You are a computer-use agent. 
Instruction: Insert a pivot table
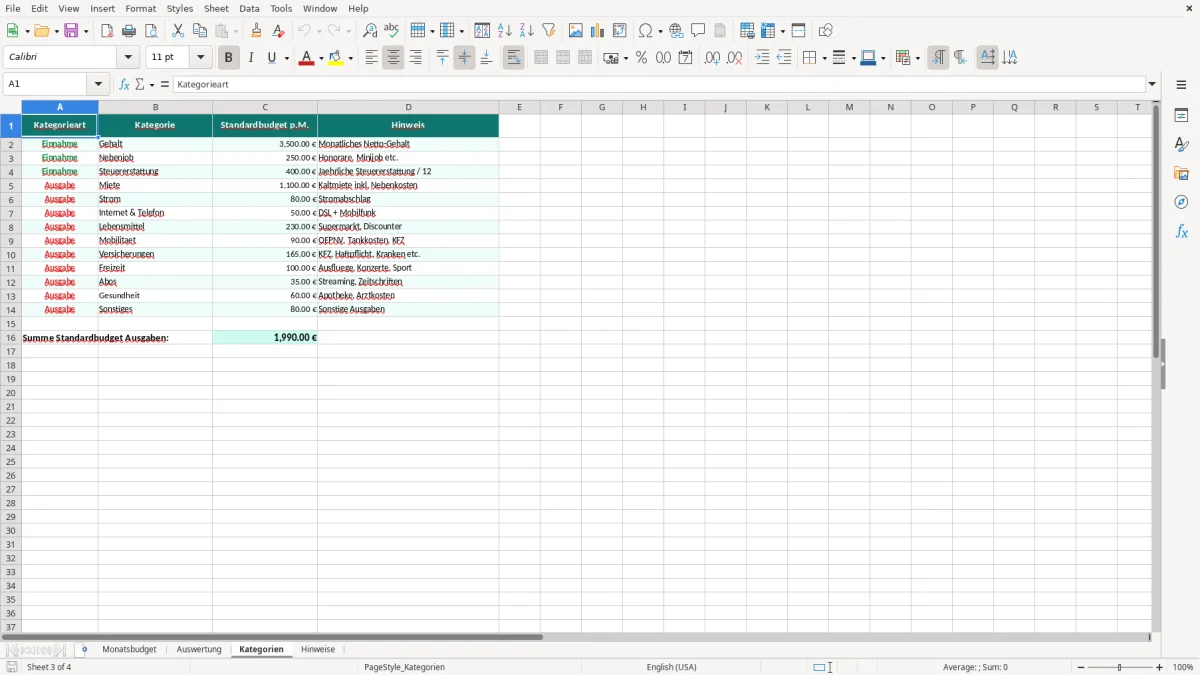coord(620,31)
